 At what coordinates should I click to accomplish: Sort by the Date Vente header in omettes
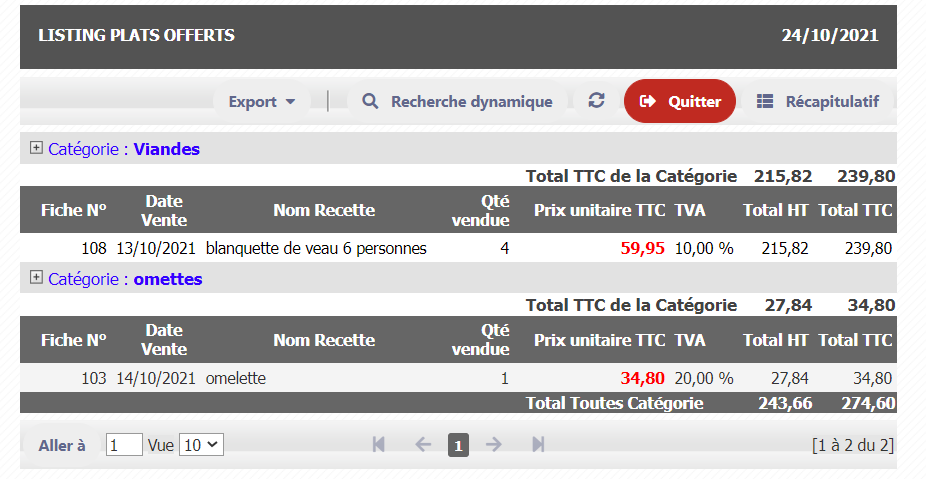[164, 340]
